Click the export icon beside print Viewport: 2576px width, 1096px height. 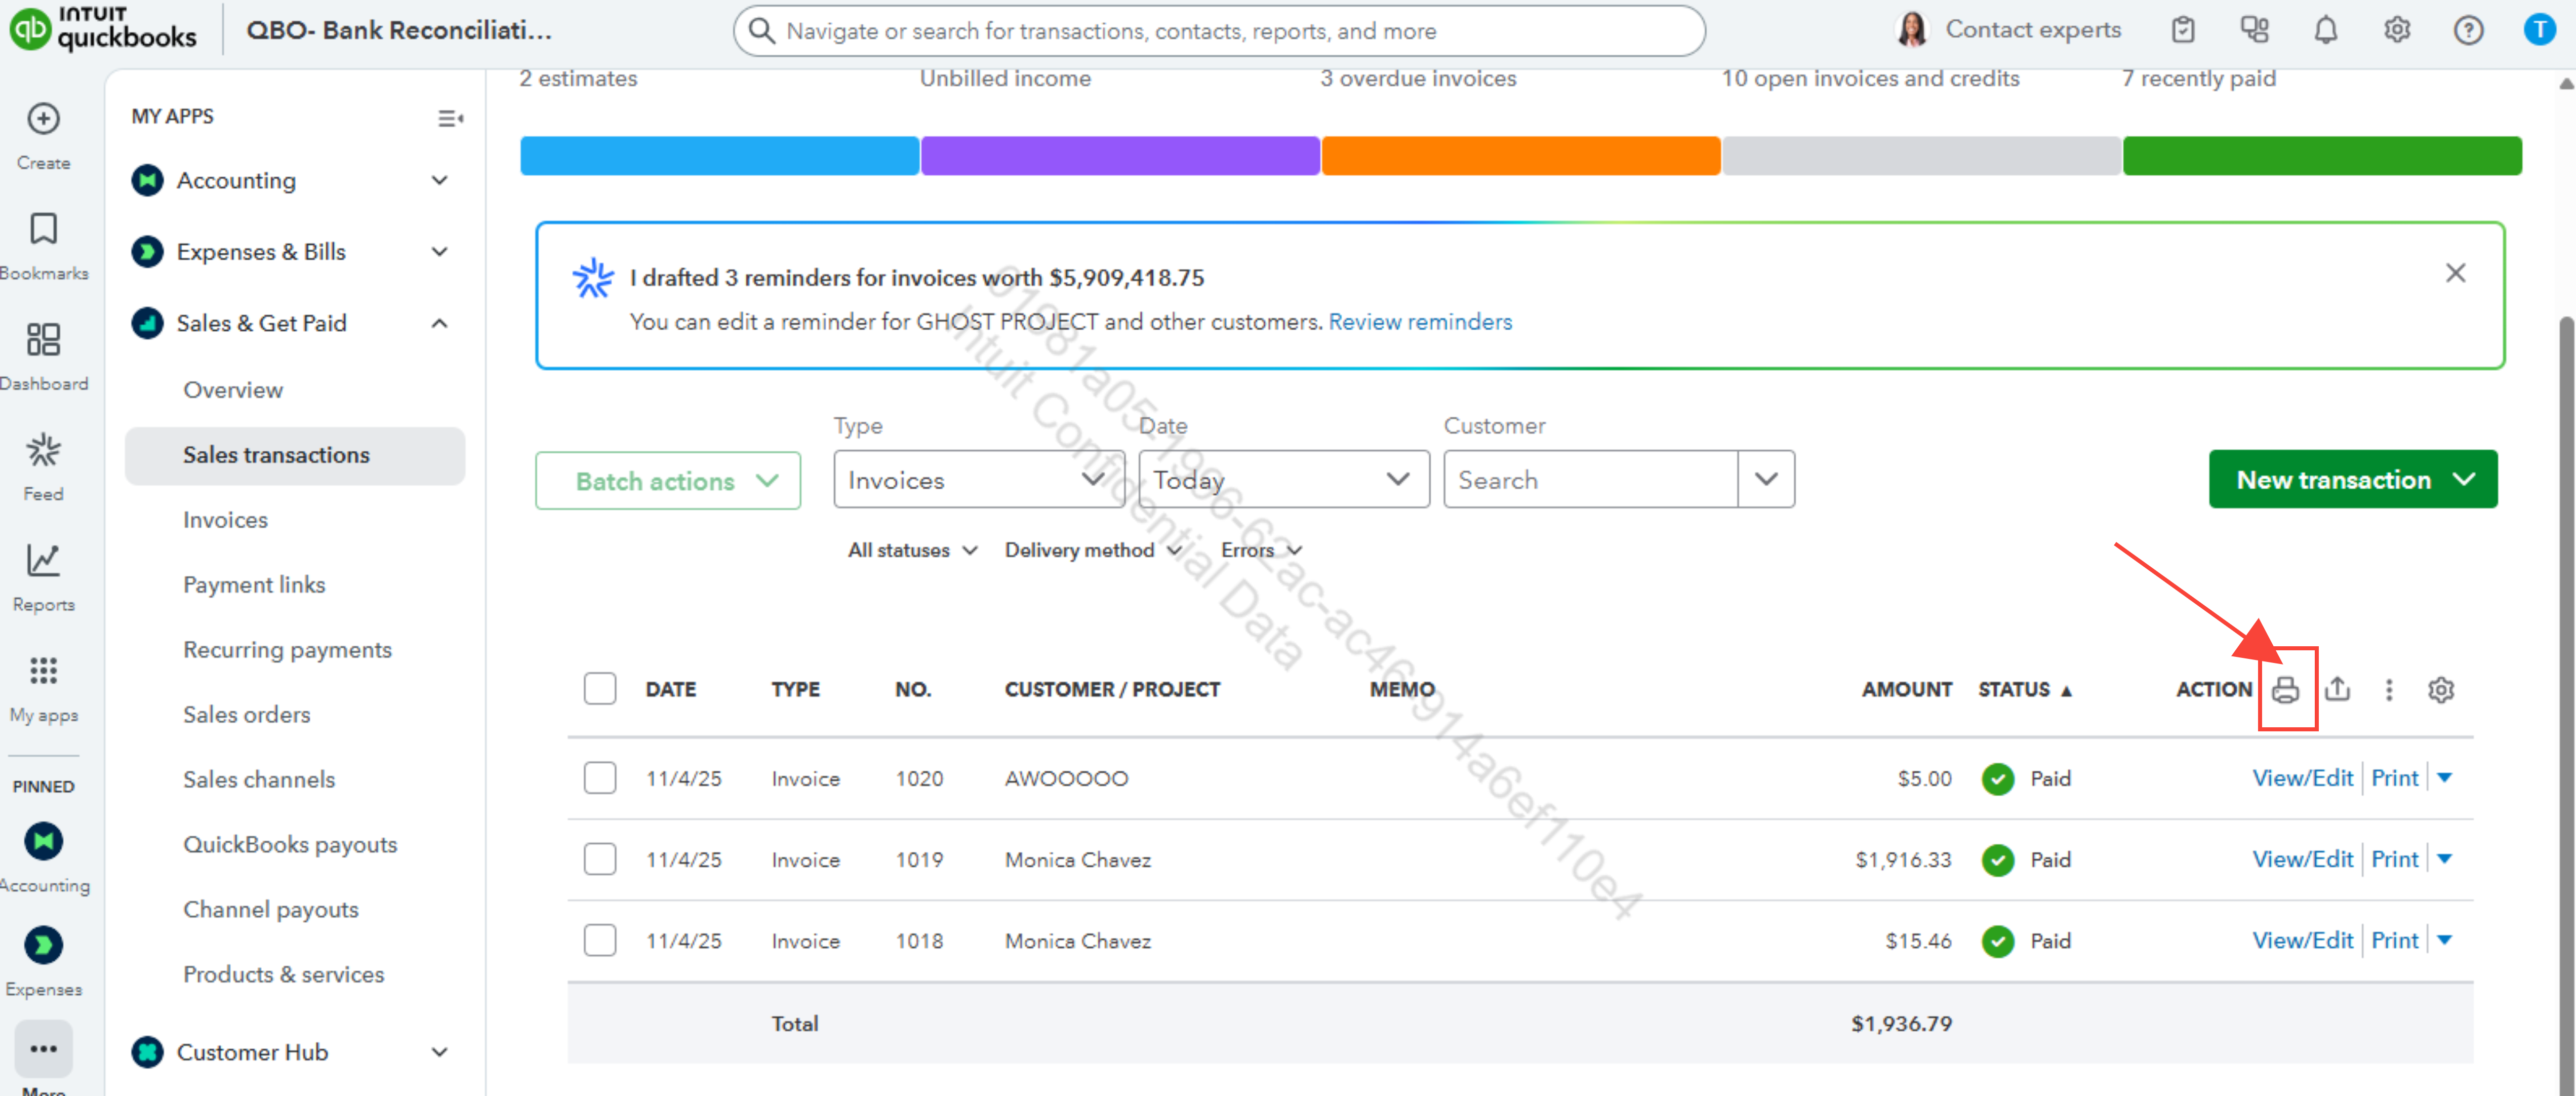[2337, 689]
